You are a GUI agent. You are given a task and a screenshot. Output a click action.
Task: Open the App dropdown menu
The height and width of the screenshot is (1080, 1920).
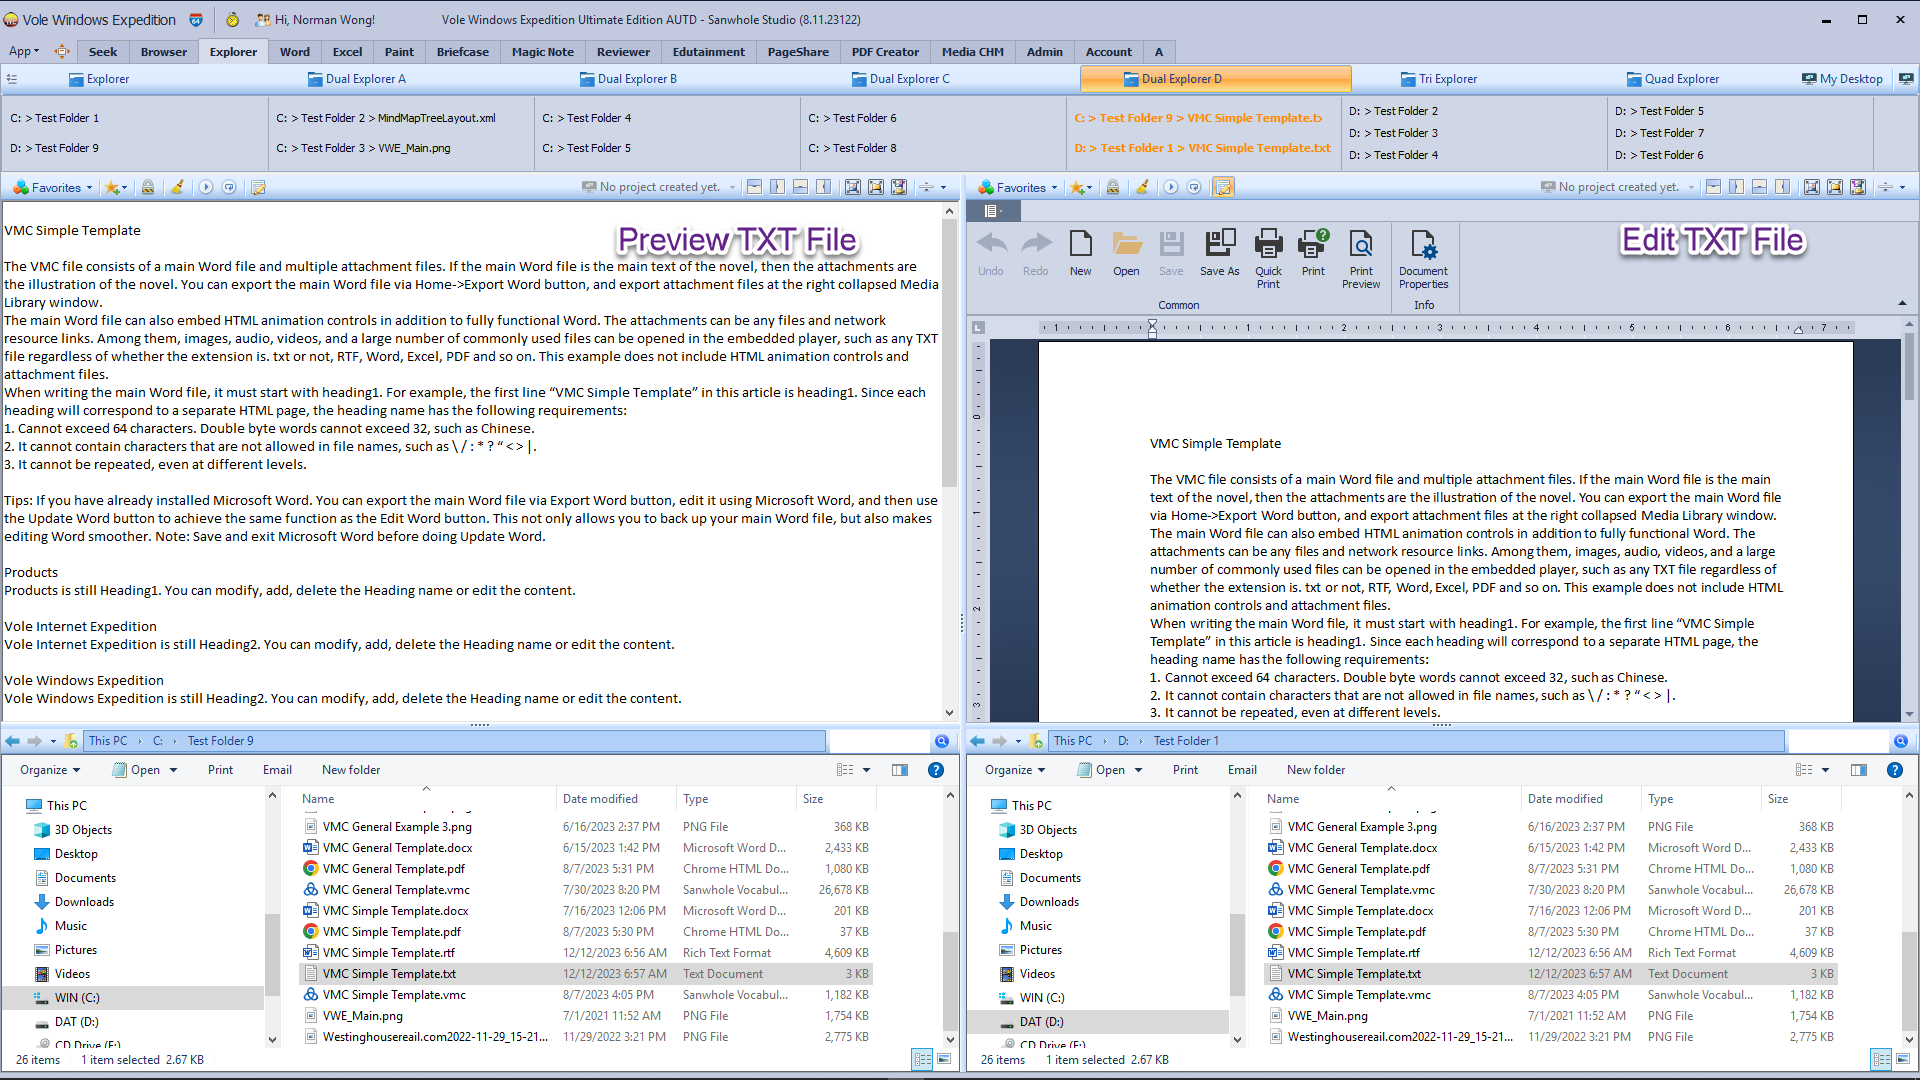(x=24, y=52)
